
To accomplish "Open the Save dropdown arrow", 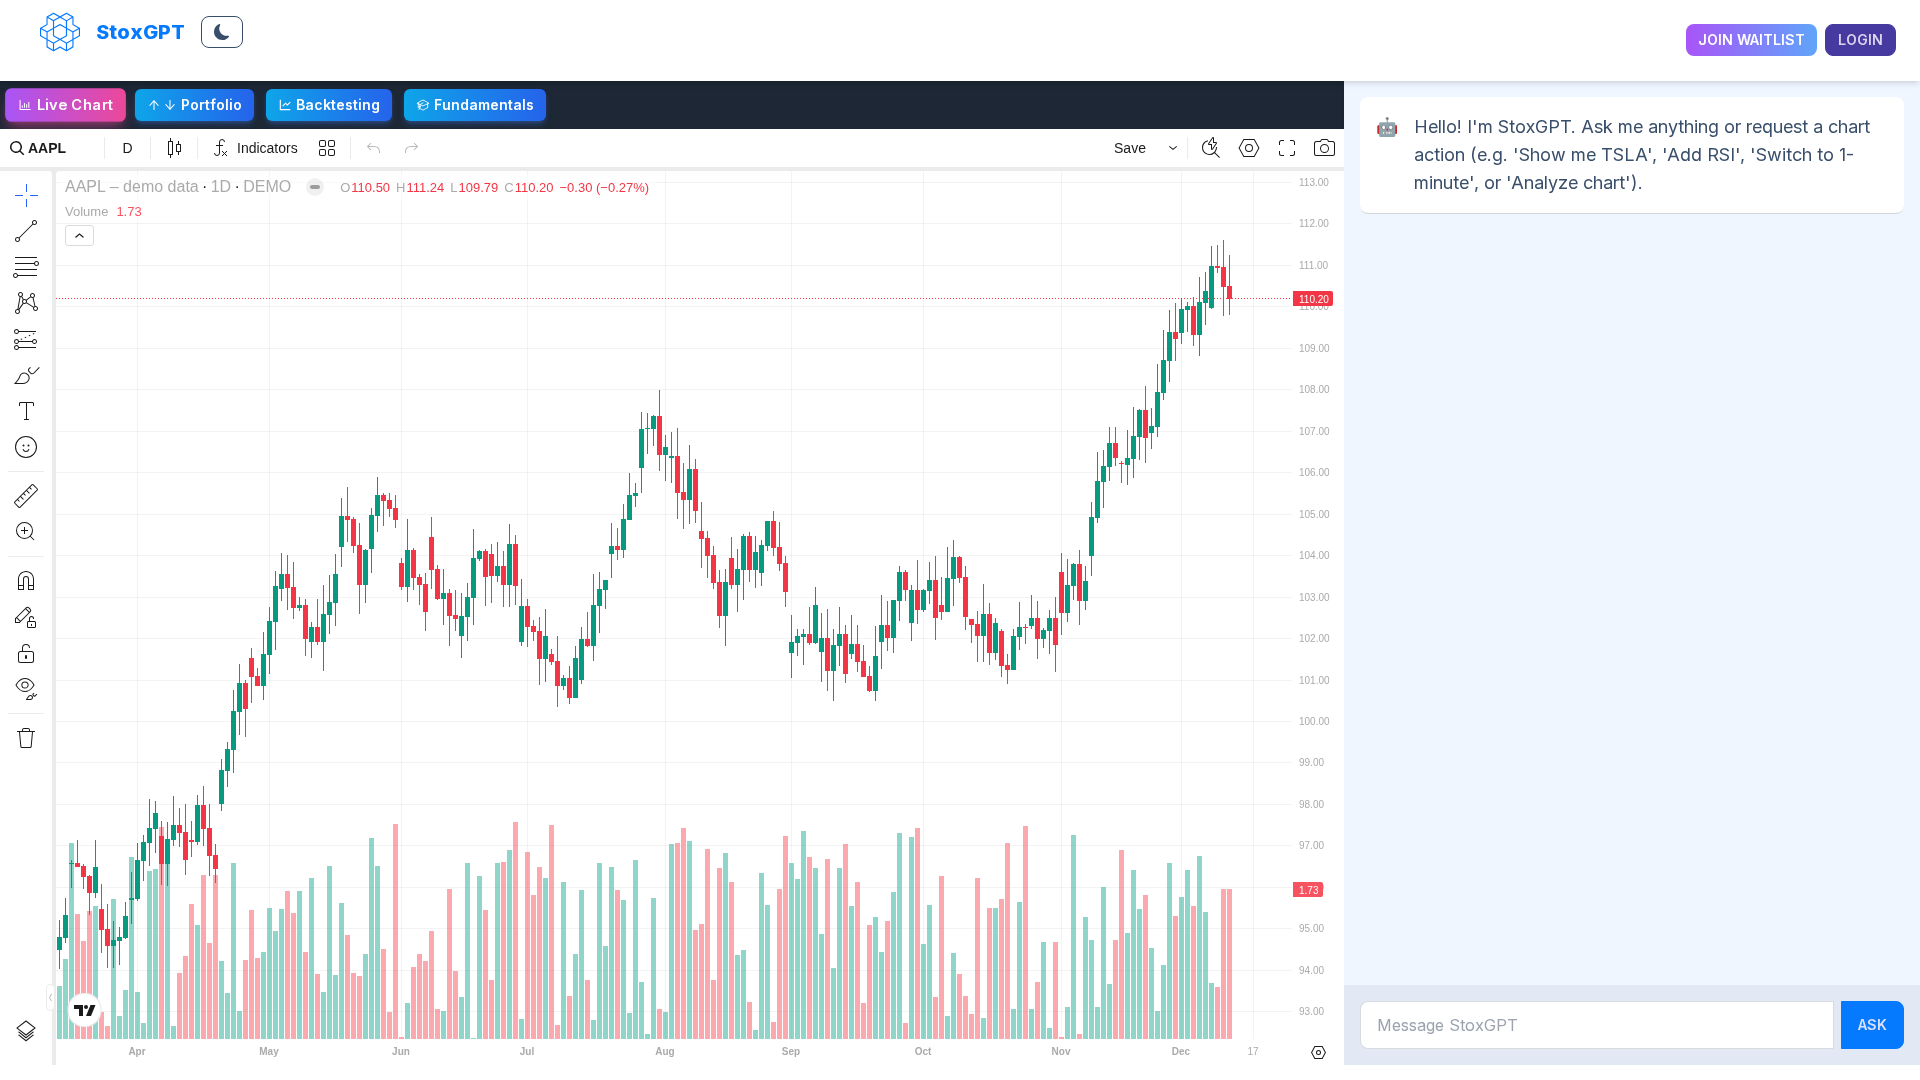I will (1173, 148).
